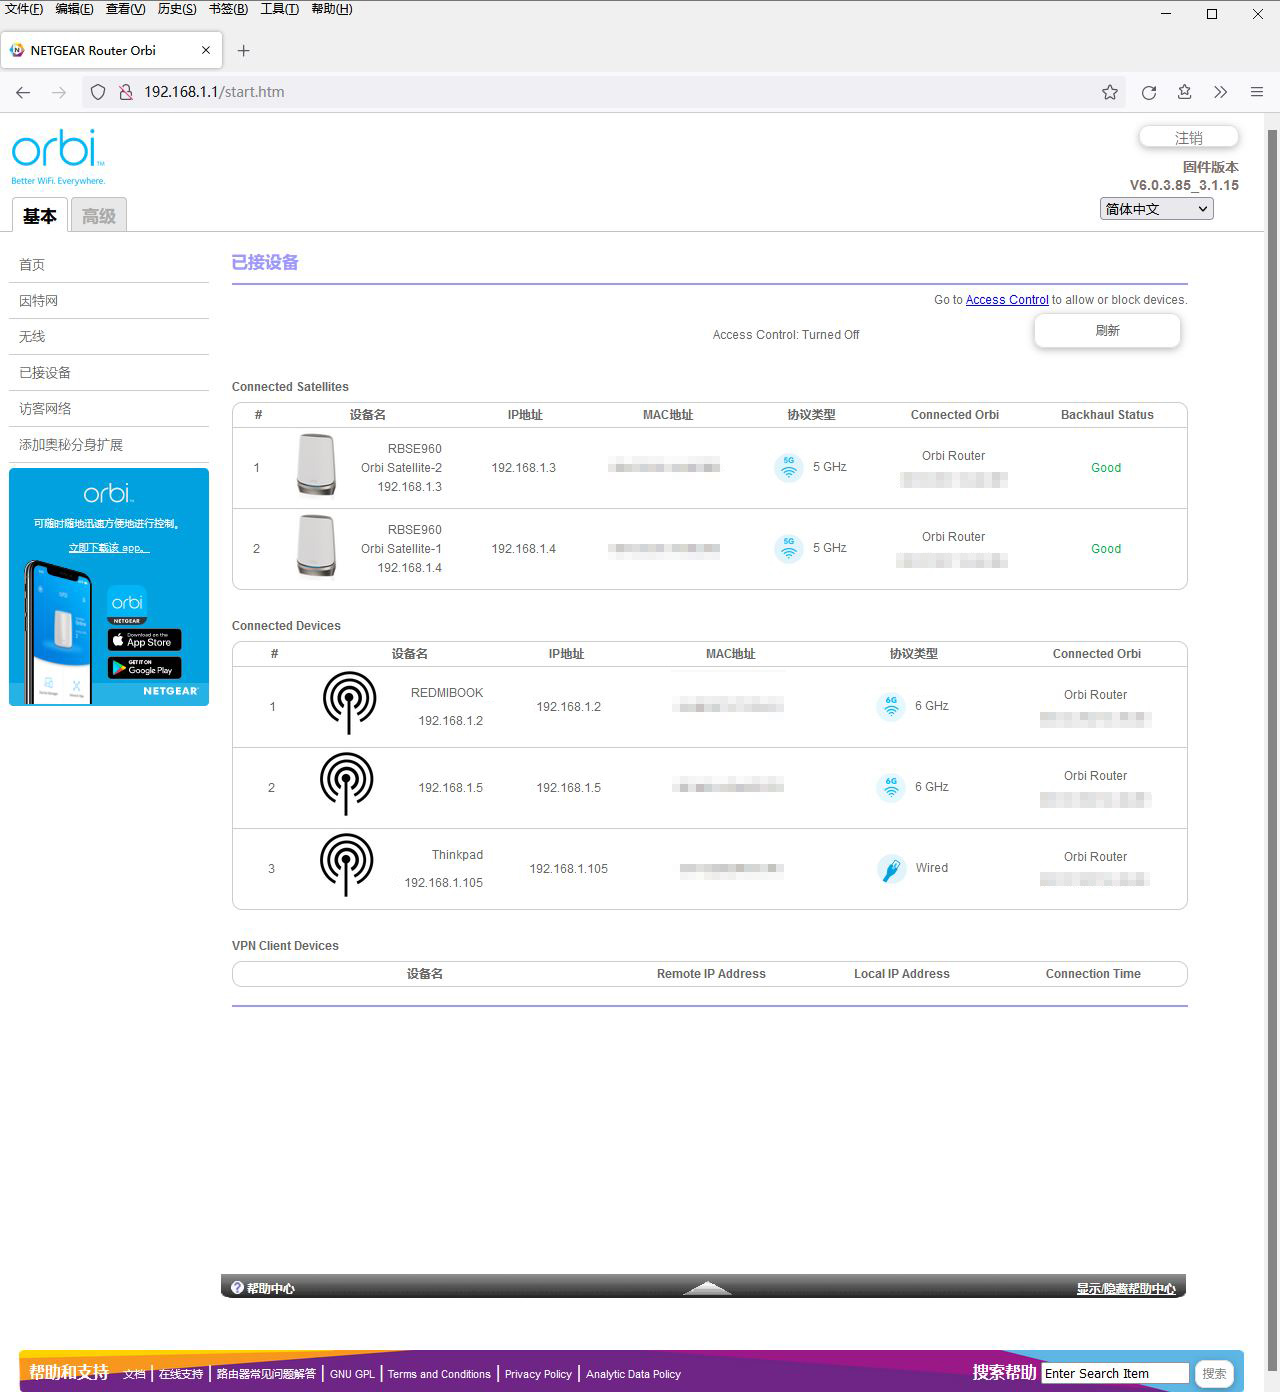Open the 工具 menu
The image size is (1280, 1392).
tap(280, 9)
